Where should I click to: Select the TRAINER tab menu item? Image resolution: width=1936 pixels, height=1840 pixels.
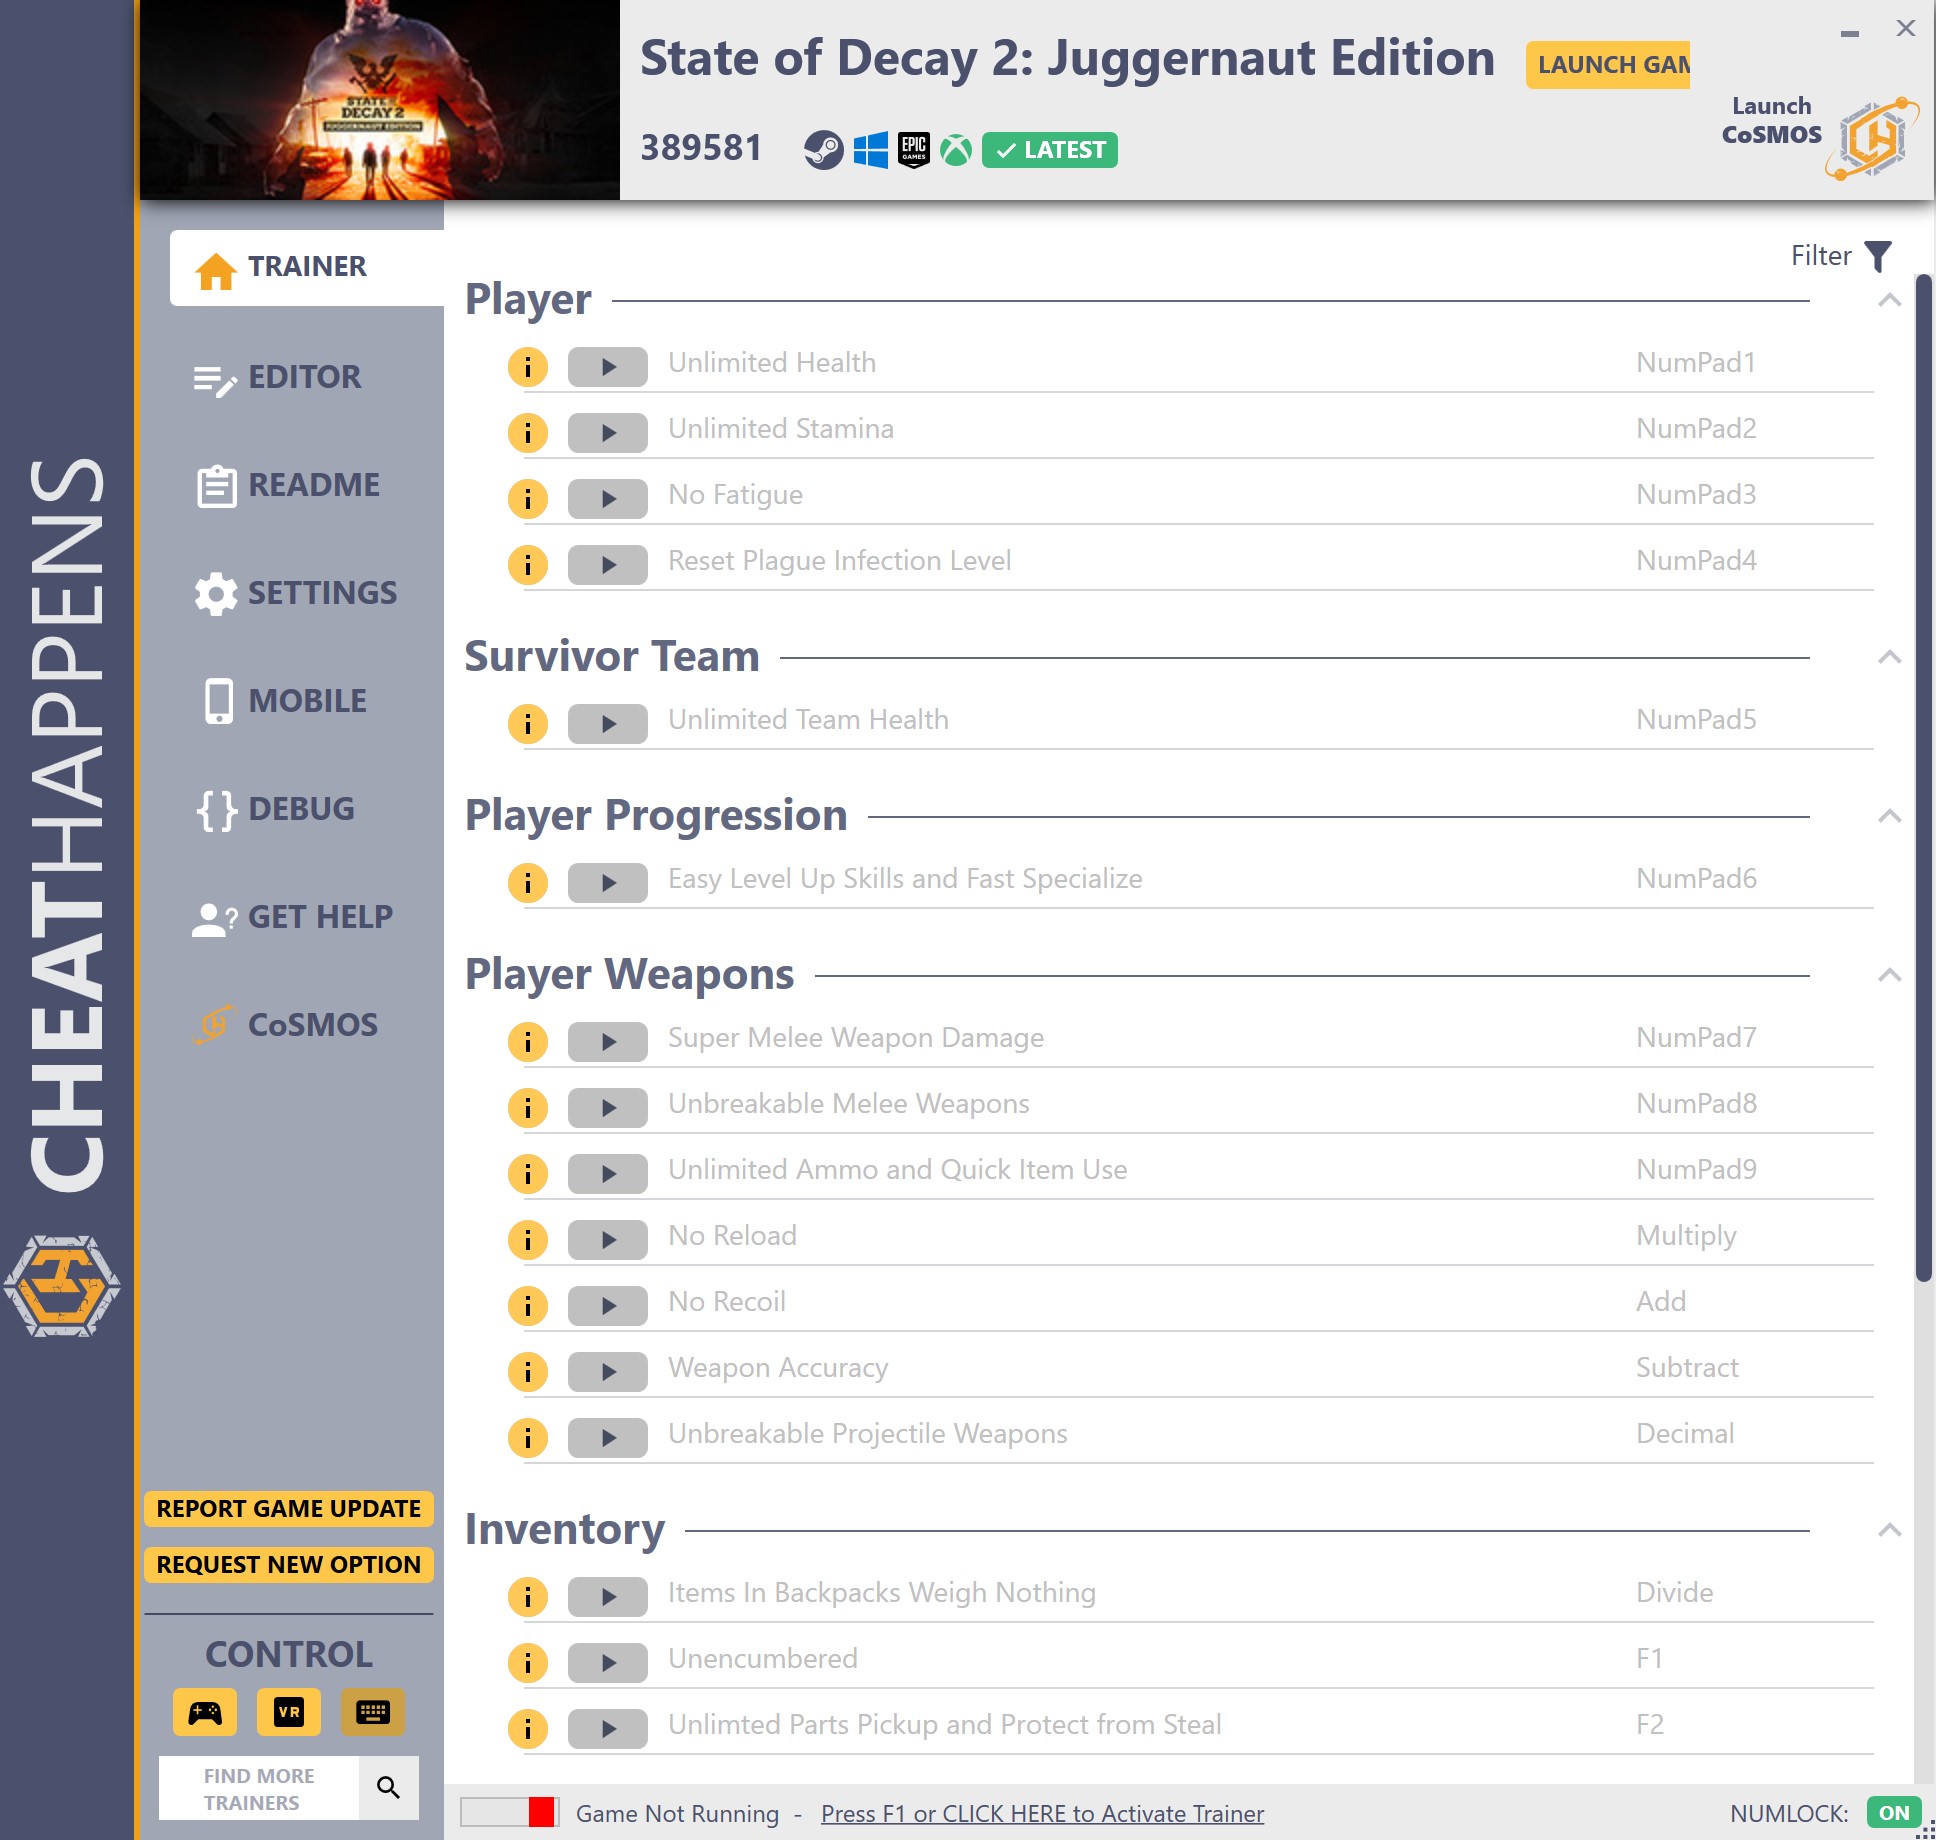308,266
